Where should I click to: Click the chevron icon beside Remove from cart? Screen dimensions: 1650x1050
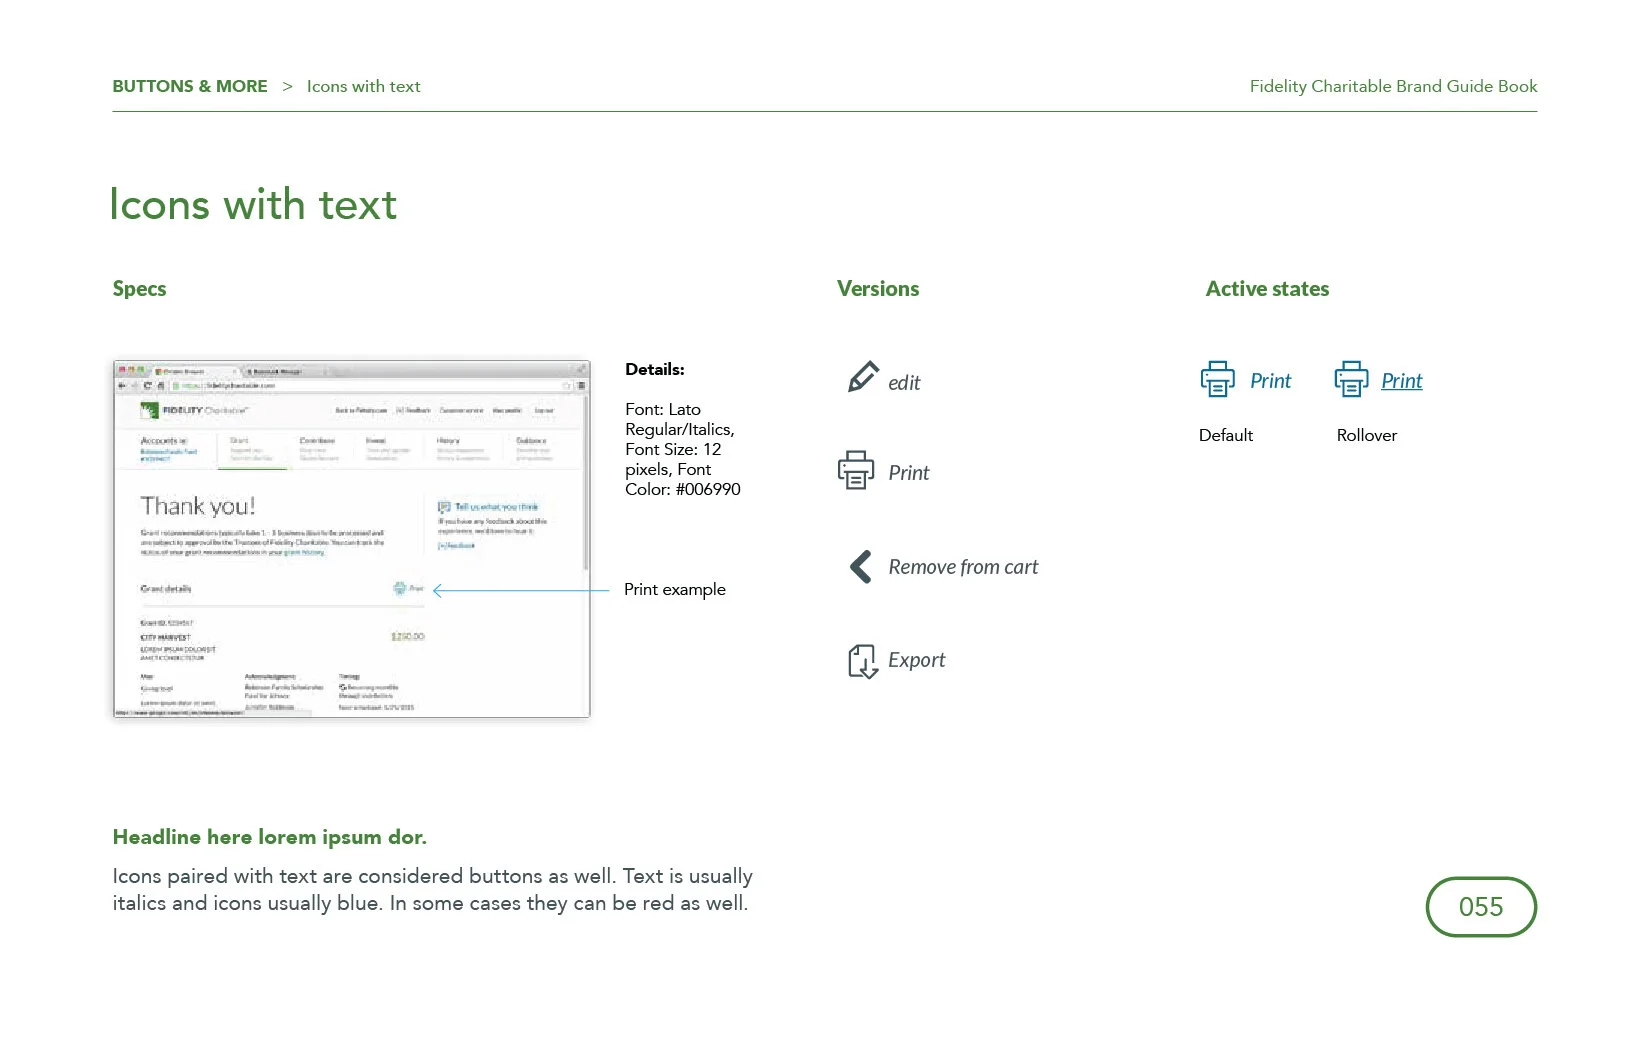[x=861, y=567]
